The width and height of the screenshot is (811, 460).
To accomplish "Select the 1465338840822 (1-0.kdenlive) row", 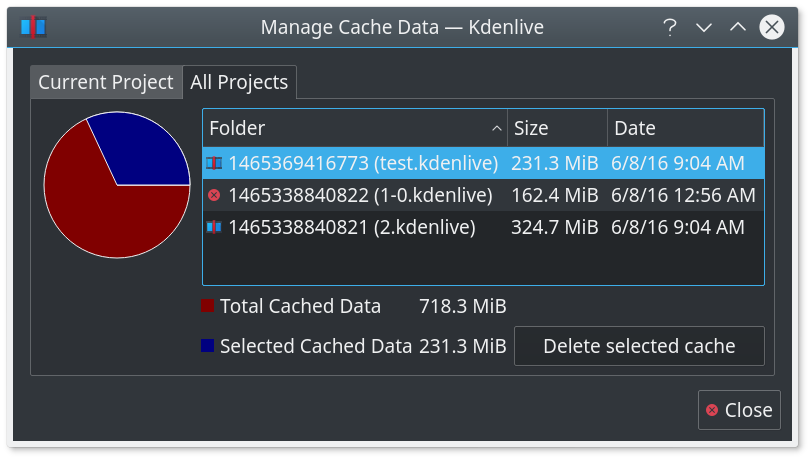I will click(x=483, y=195).
